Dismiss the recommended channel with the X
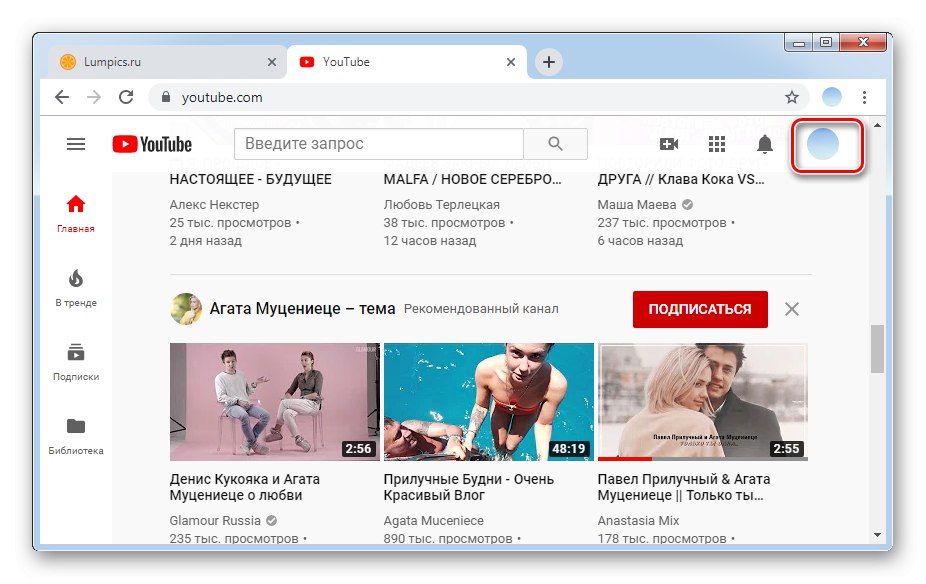Viewport: 926px width, 584px height. (791, 309)
